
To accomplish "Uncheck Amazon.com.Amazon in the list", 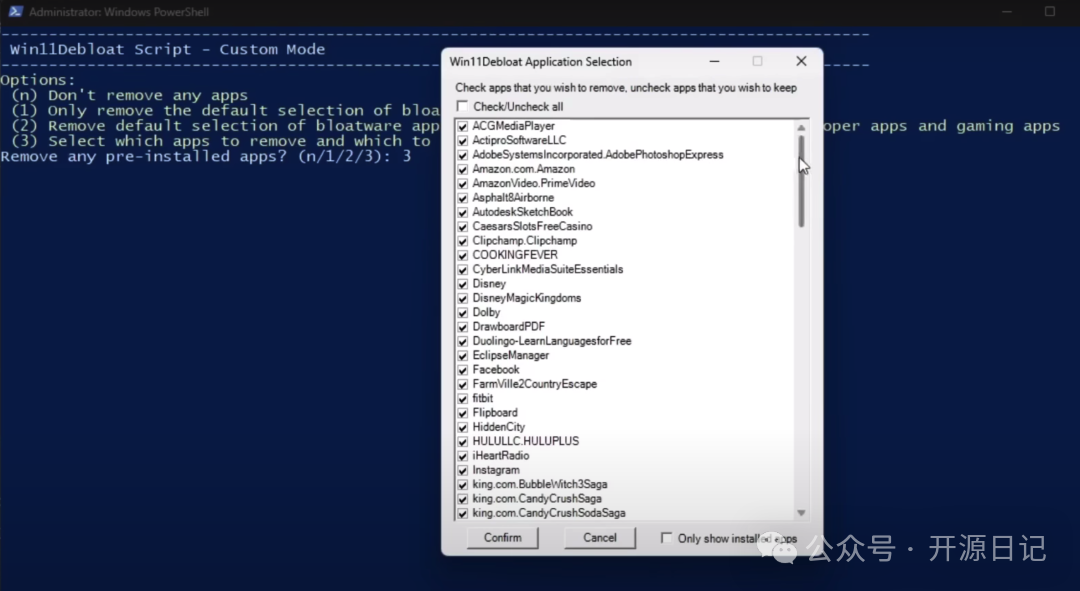I will (462, 170).
